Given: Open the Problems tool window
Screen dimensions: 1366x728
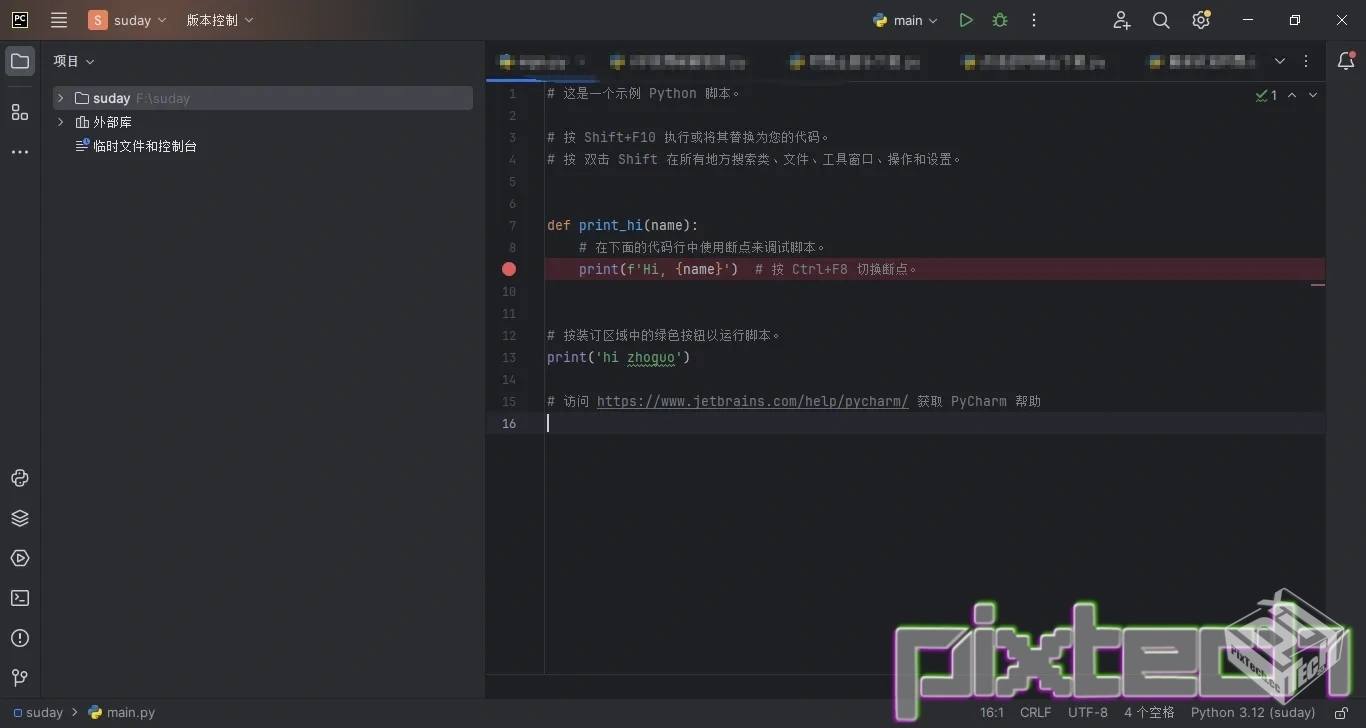Looking at the screenshot, I should [20, 638].
